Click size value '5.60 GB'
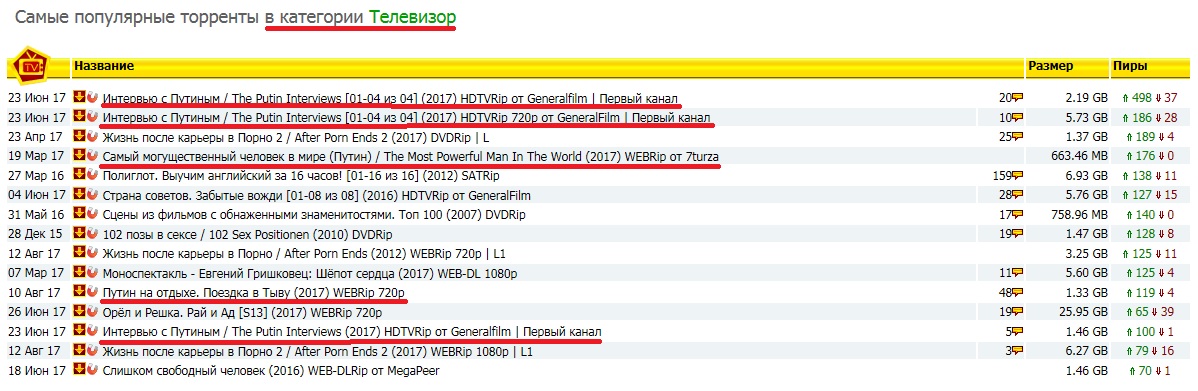The image size is (1198, 391). click(1085, 273)
